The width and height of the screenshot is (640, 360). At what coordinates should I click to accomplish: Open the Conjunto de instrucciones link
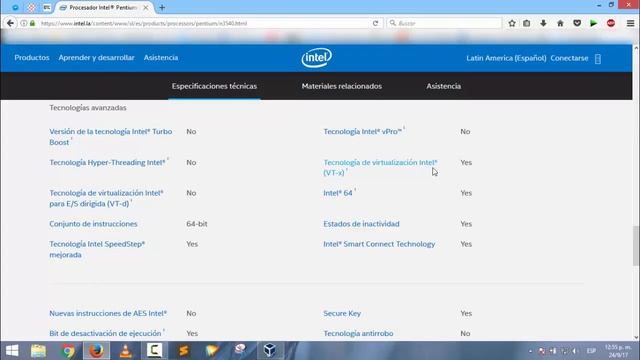point(93,224)
